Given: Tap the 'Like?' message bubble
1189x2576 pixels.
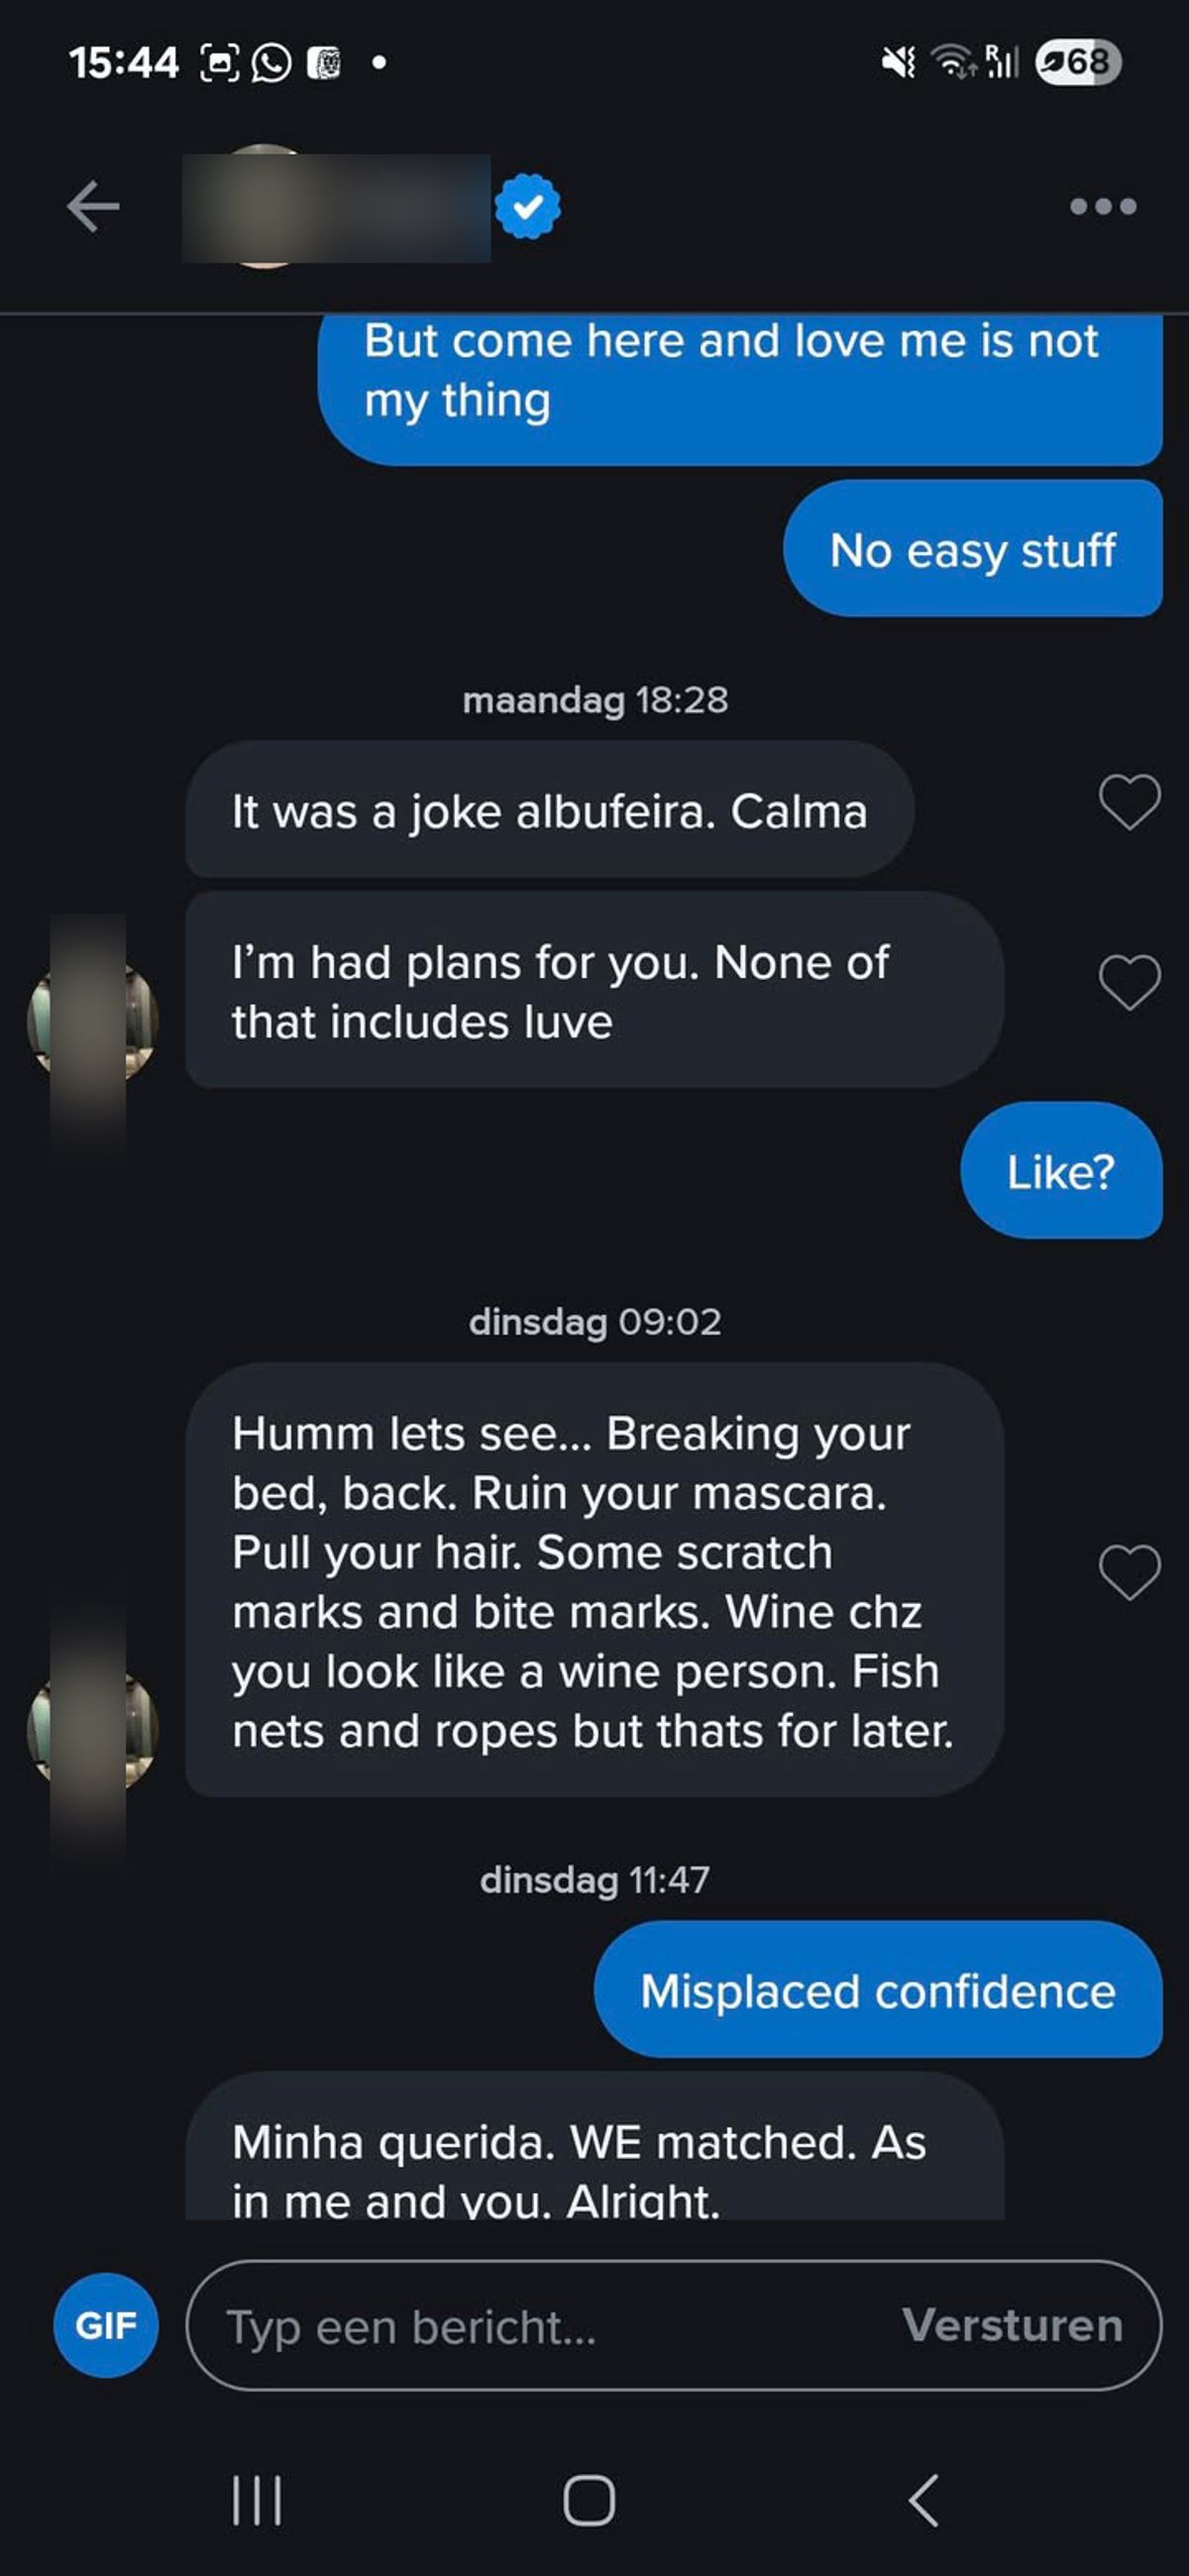Looking at the screenshot, I should pyautogui.click(x=1060, y=1171).
